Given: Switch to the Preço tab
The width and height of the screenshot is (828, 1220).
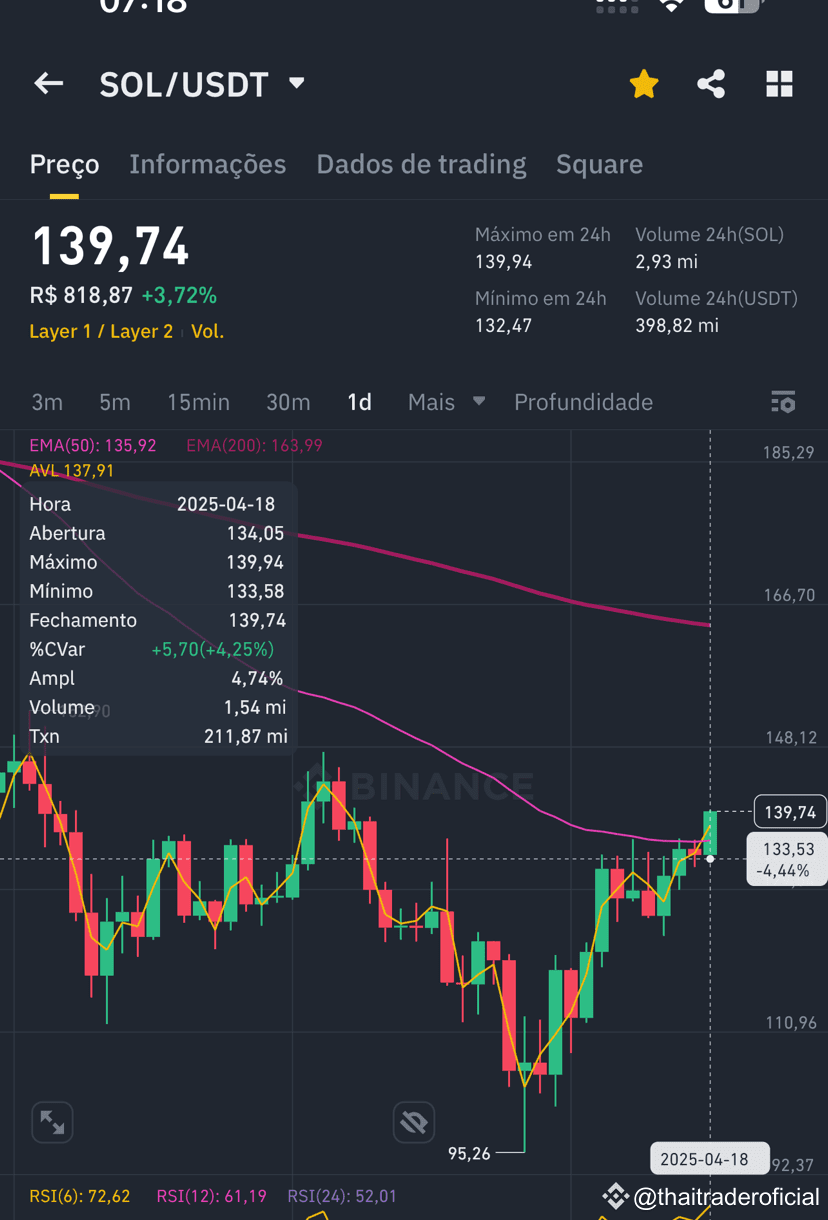Looking at the screenshot, I should coord(64,164).
